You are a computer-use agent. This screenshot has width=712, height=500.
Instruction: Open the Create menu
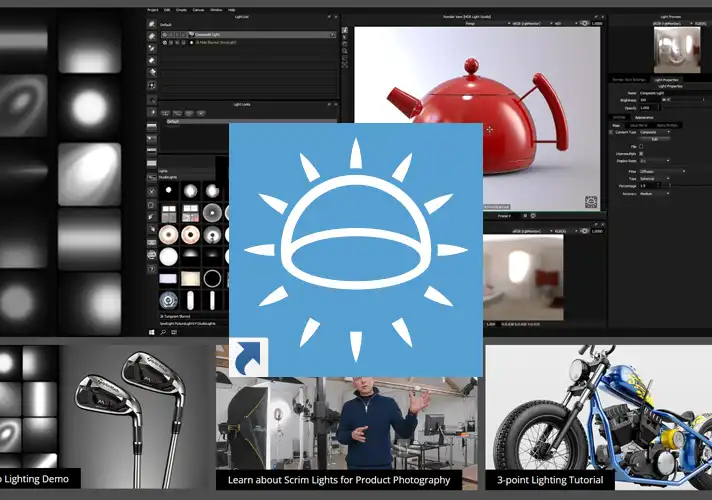(x=181, y=10)
